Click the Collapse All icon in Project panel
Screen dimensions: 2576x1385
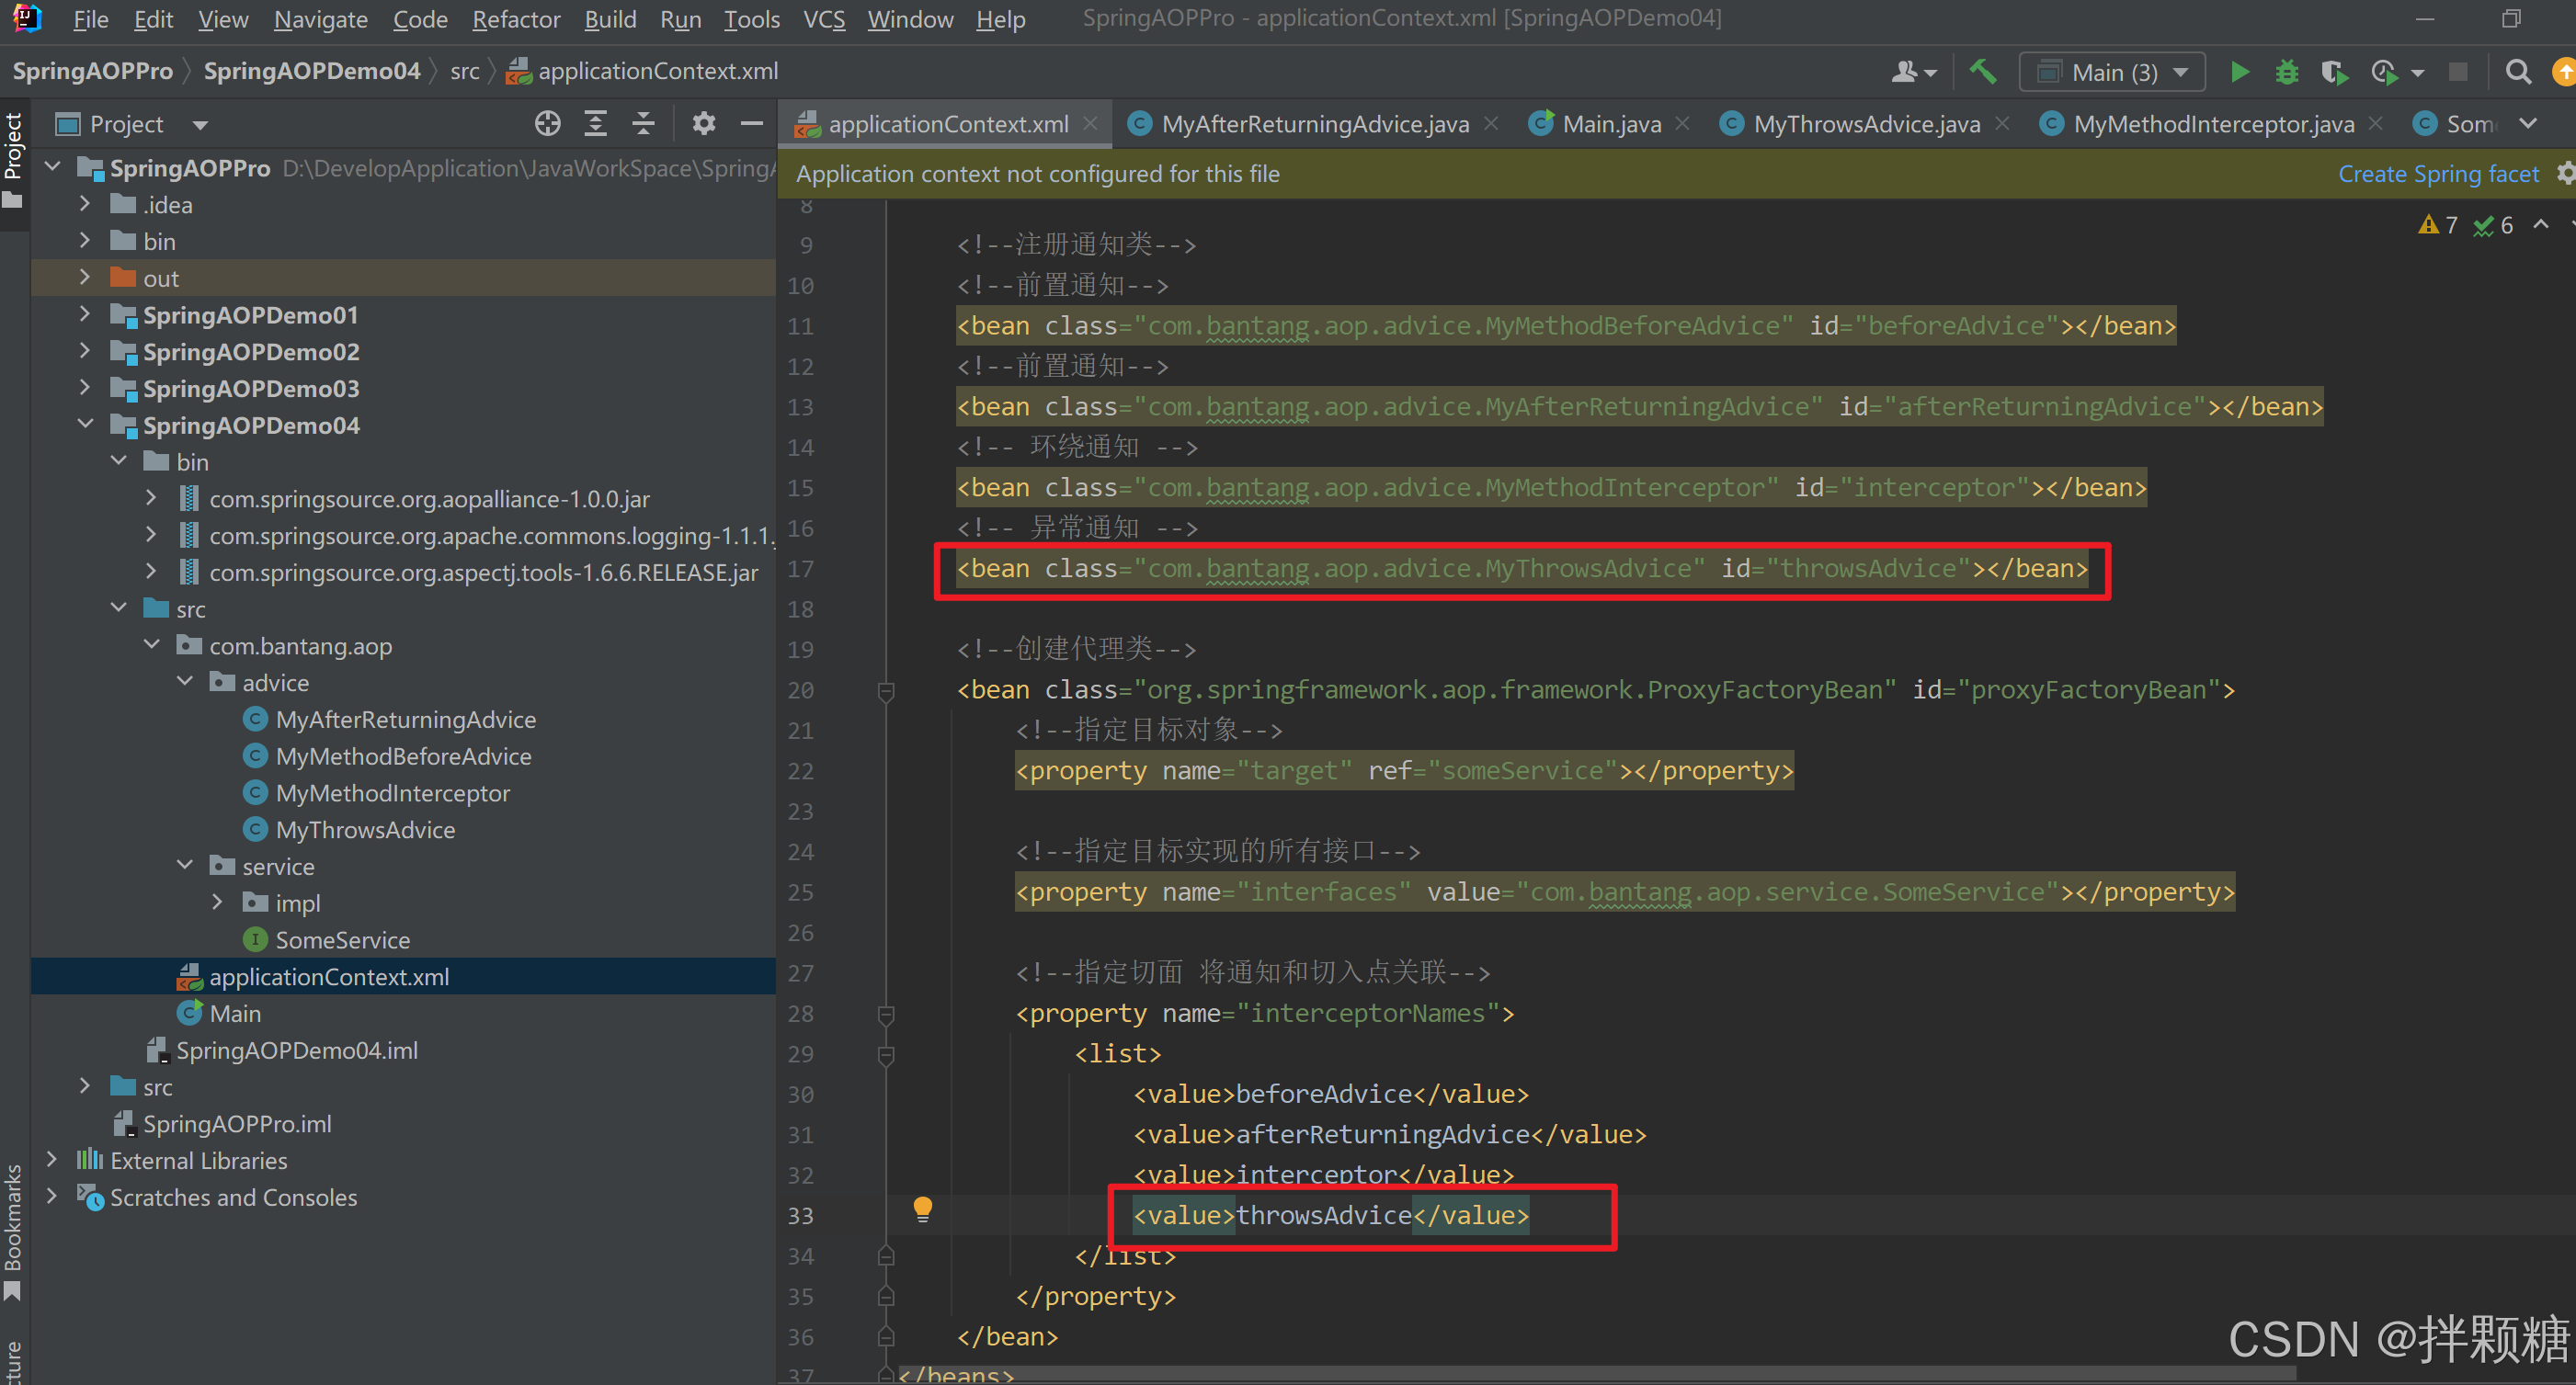point(644,124)
